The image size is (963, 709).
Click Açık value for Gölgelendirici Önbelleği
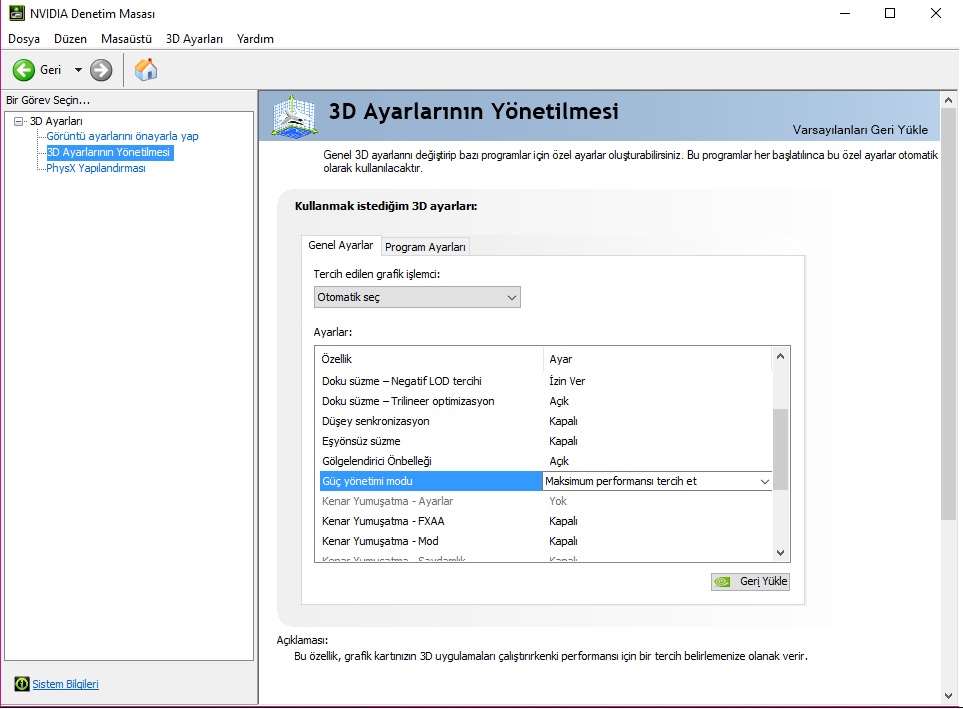click(559, 461)
